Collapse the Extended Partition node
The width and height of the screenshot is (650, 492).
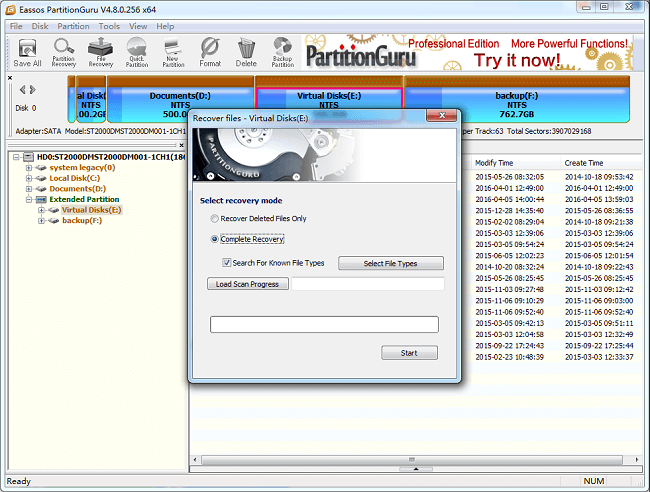(x=29, y=199)
